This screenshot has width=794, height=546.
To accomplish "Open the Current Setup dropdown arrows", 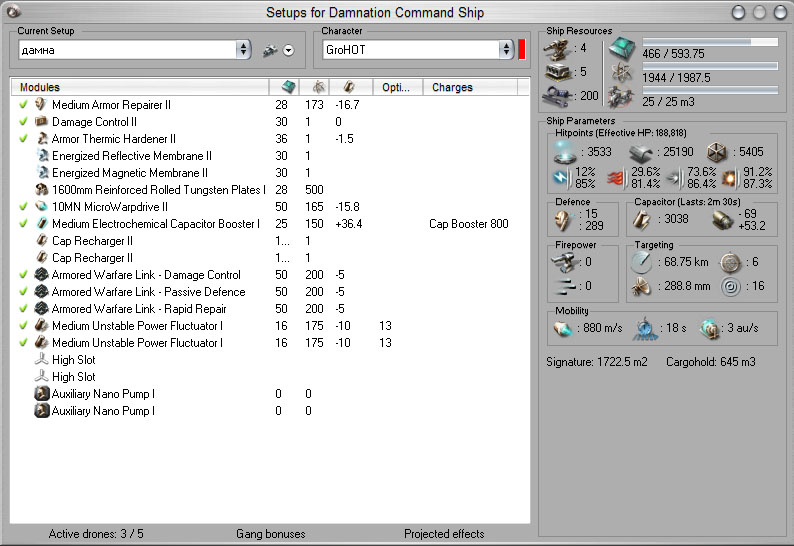I will click(244, 50).
